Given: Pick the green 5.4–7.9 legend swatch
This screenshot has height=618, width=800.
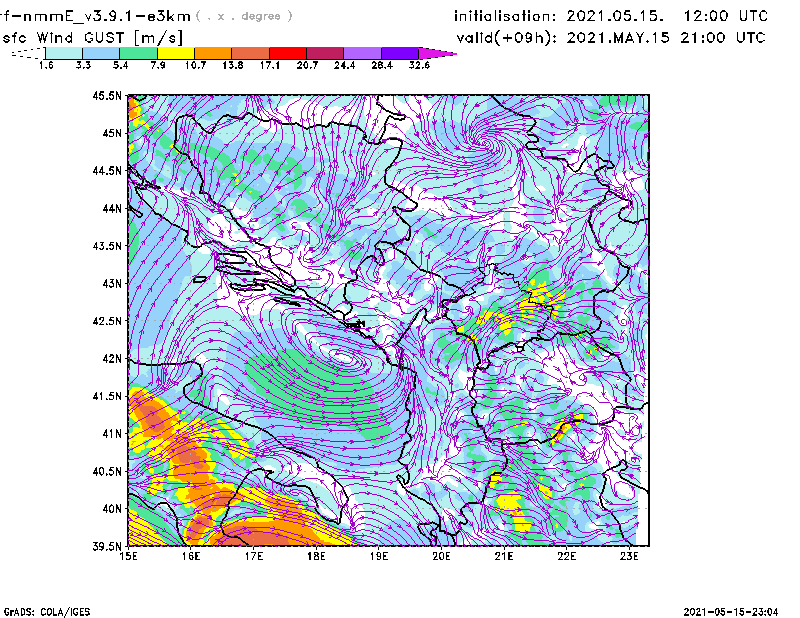Looking at the screenshot, I should pyautogui.click(x=138, y=53).
